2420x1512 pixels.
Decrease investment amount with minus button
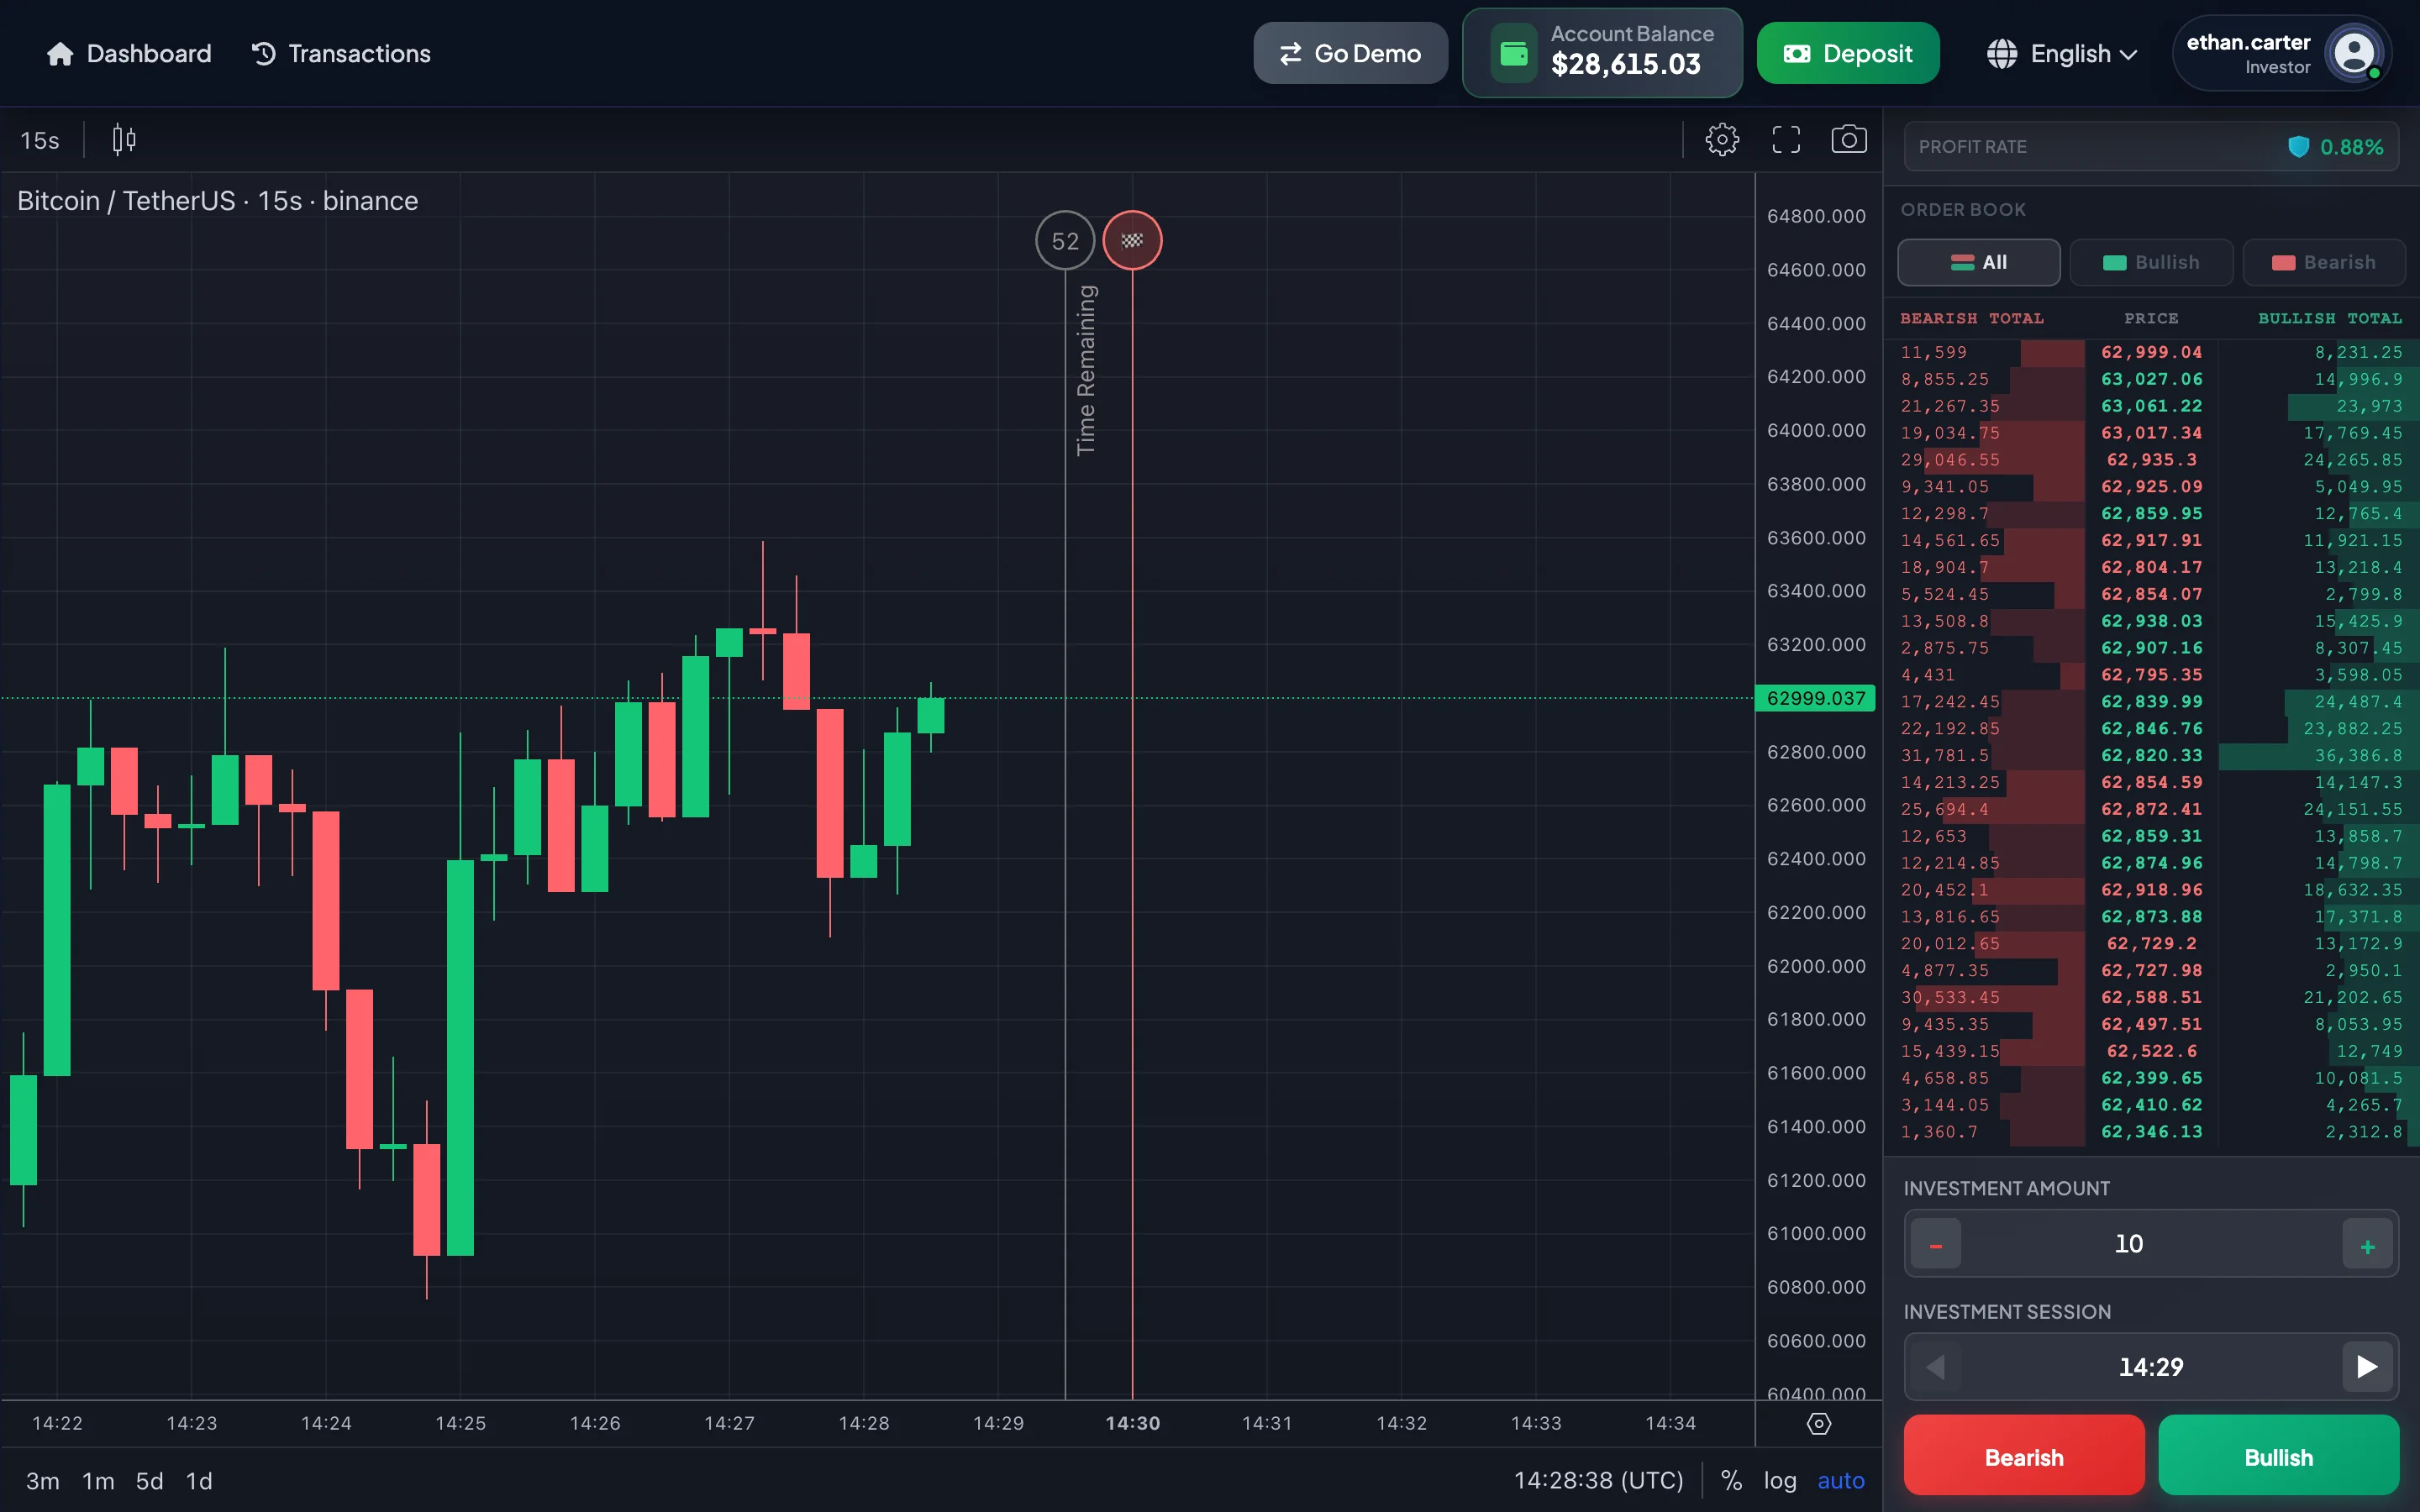[x=1935, y=1244]
